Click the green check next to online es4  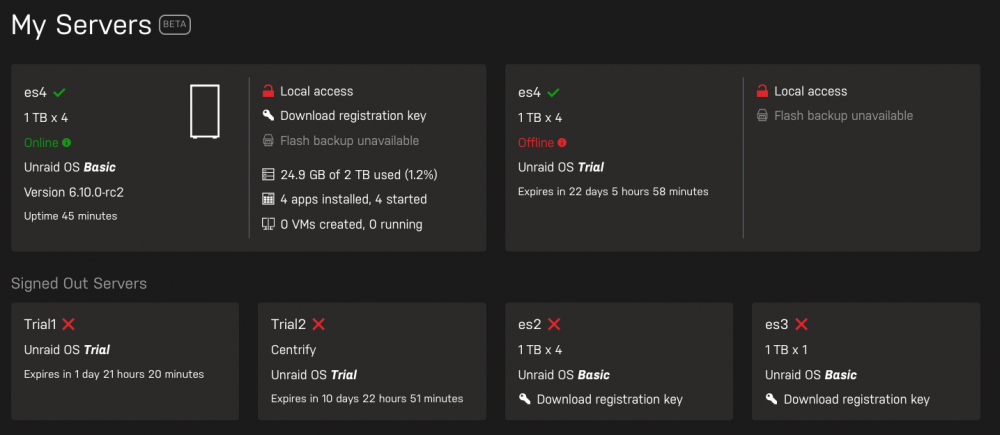[x=59, y=92]
